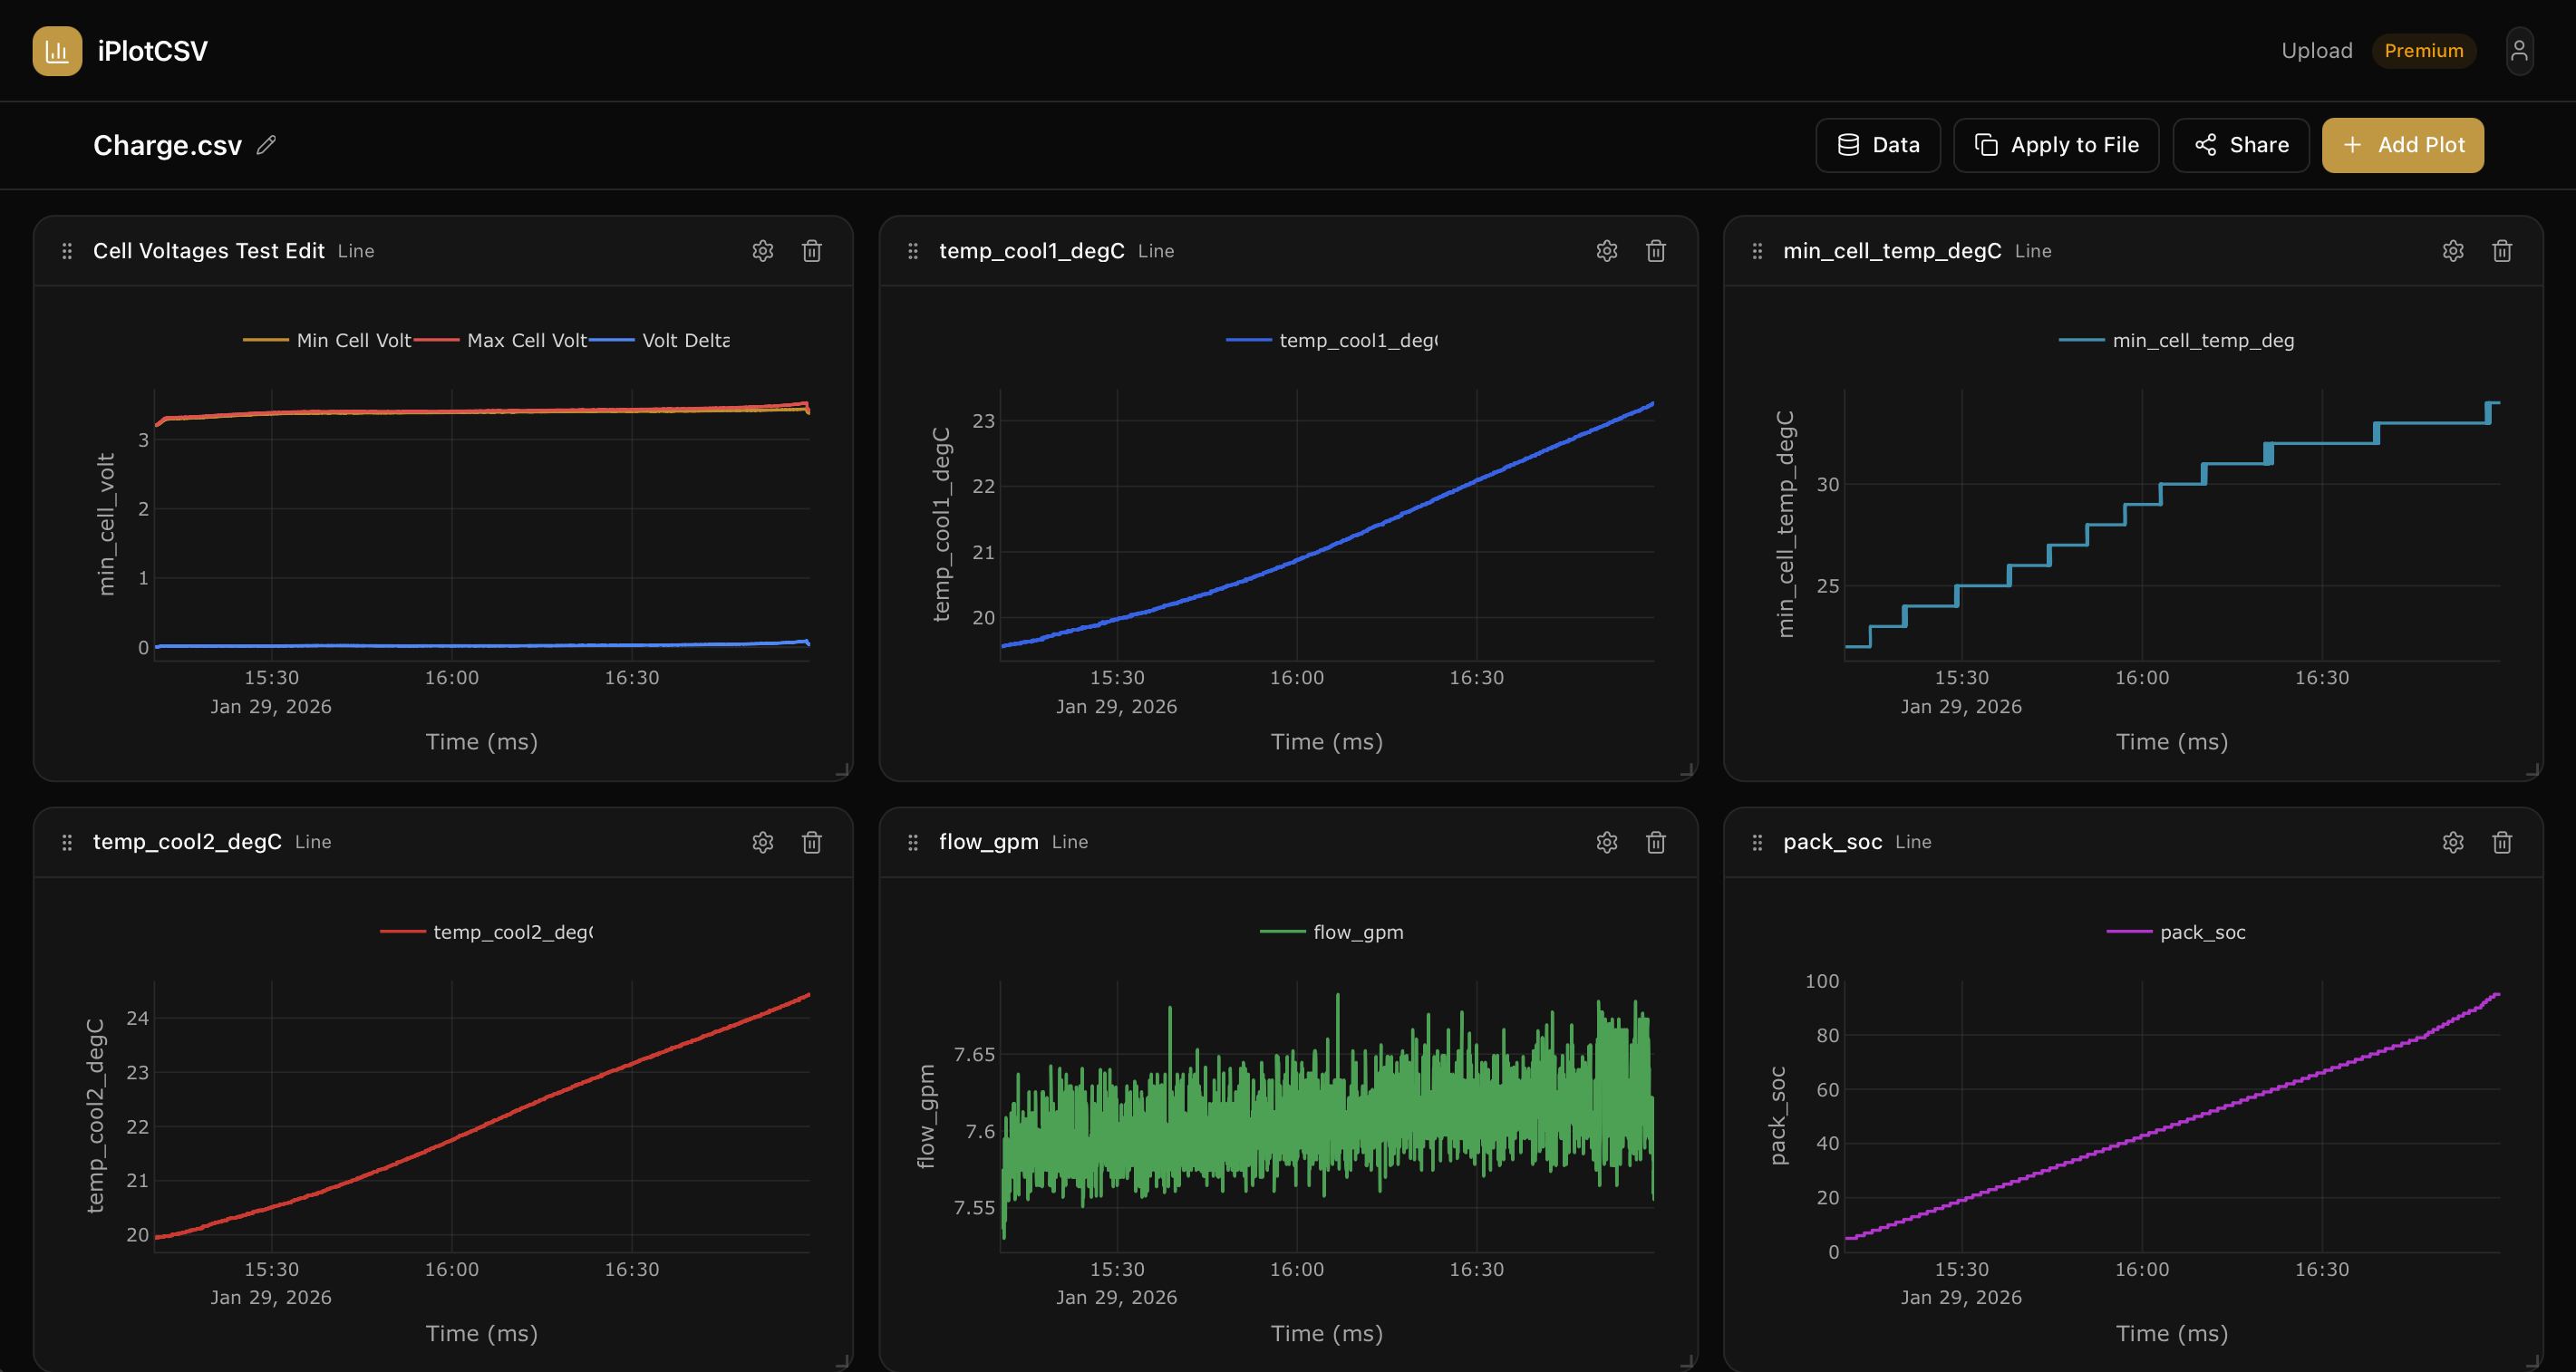Toggle Max Cell Volt legend series
This screenshot has height=1372, width=2576.
point(526,340)
